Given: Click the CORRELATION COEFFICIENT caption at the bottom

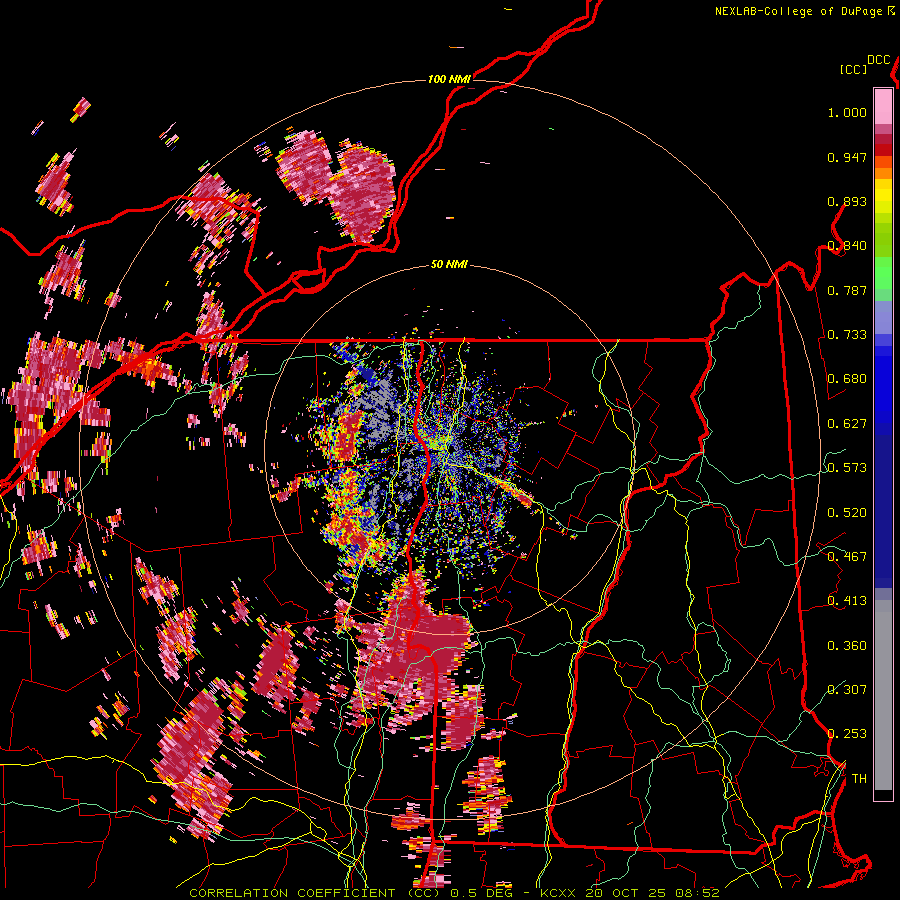Looking at the screenshot, I should [x=292, y=893].
